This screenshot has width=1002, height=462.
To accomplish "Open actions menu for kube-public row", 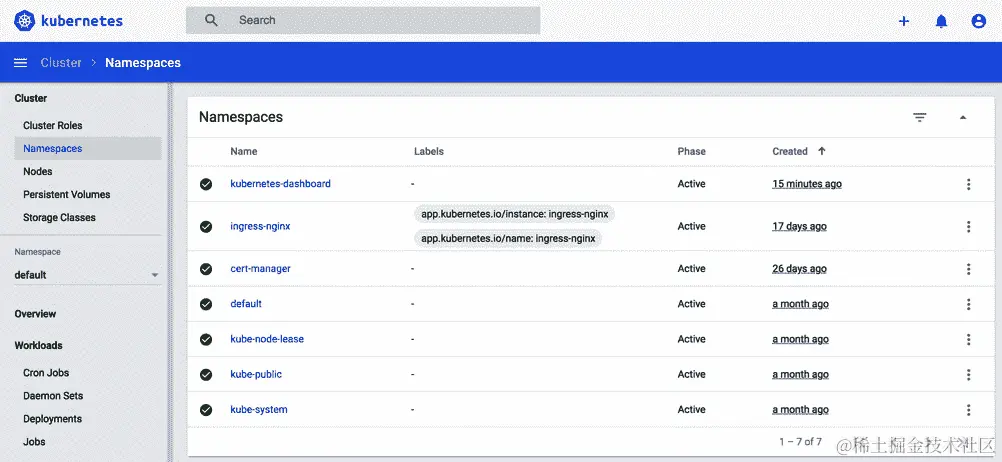I will tap(969, 374).
